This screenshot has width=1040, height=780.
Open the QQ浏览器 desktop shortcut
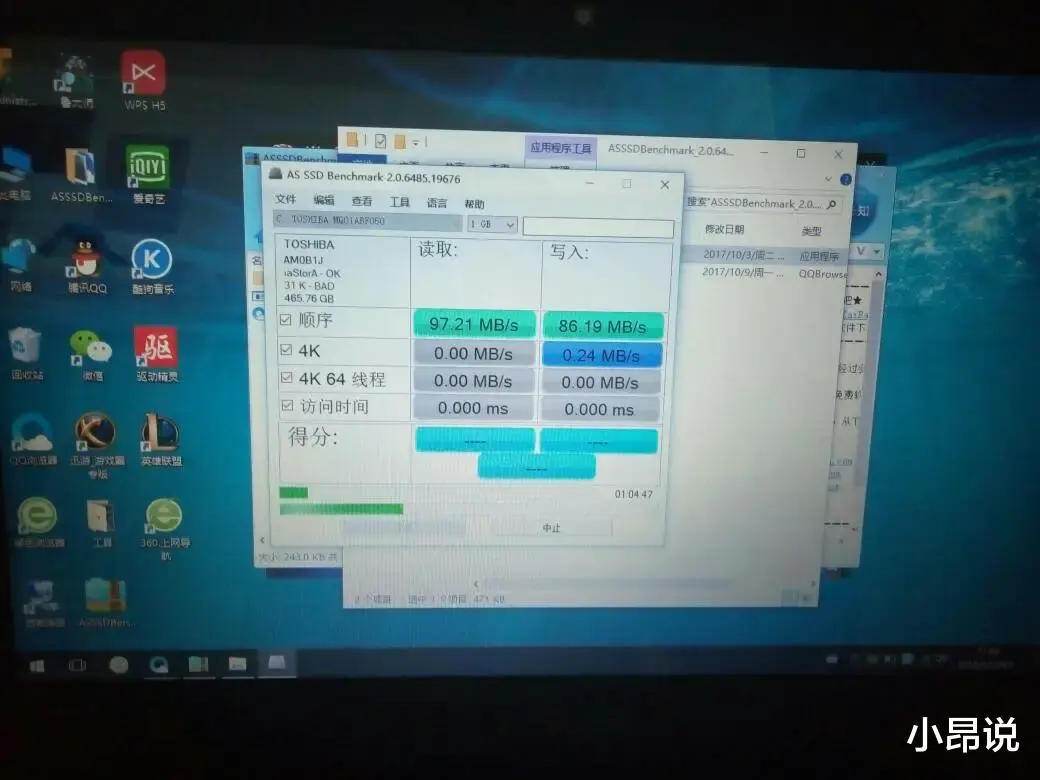pyautogui.click(x=32, y=438)
